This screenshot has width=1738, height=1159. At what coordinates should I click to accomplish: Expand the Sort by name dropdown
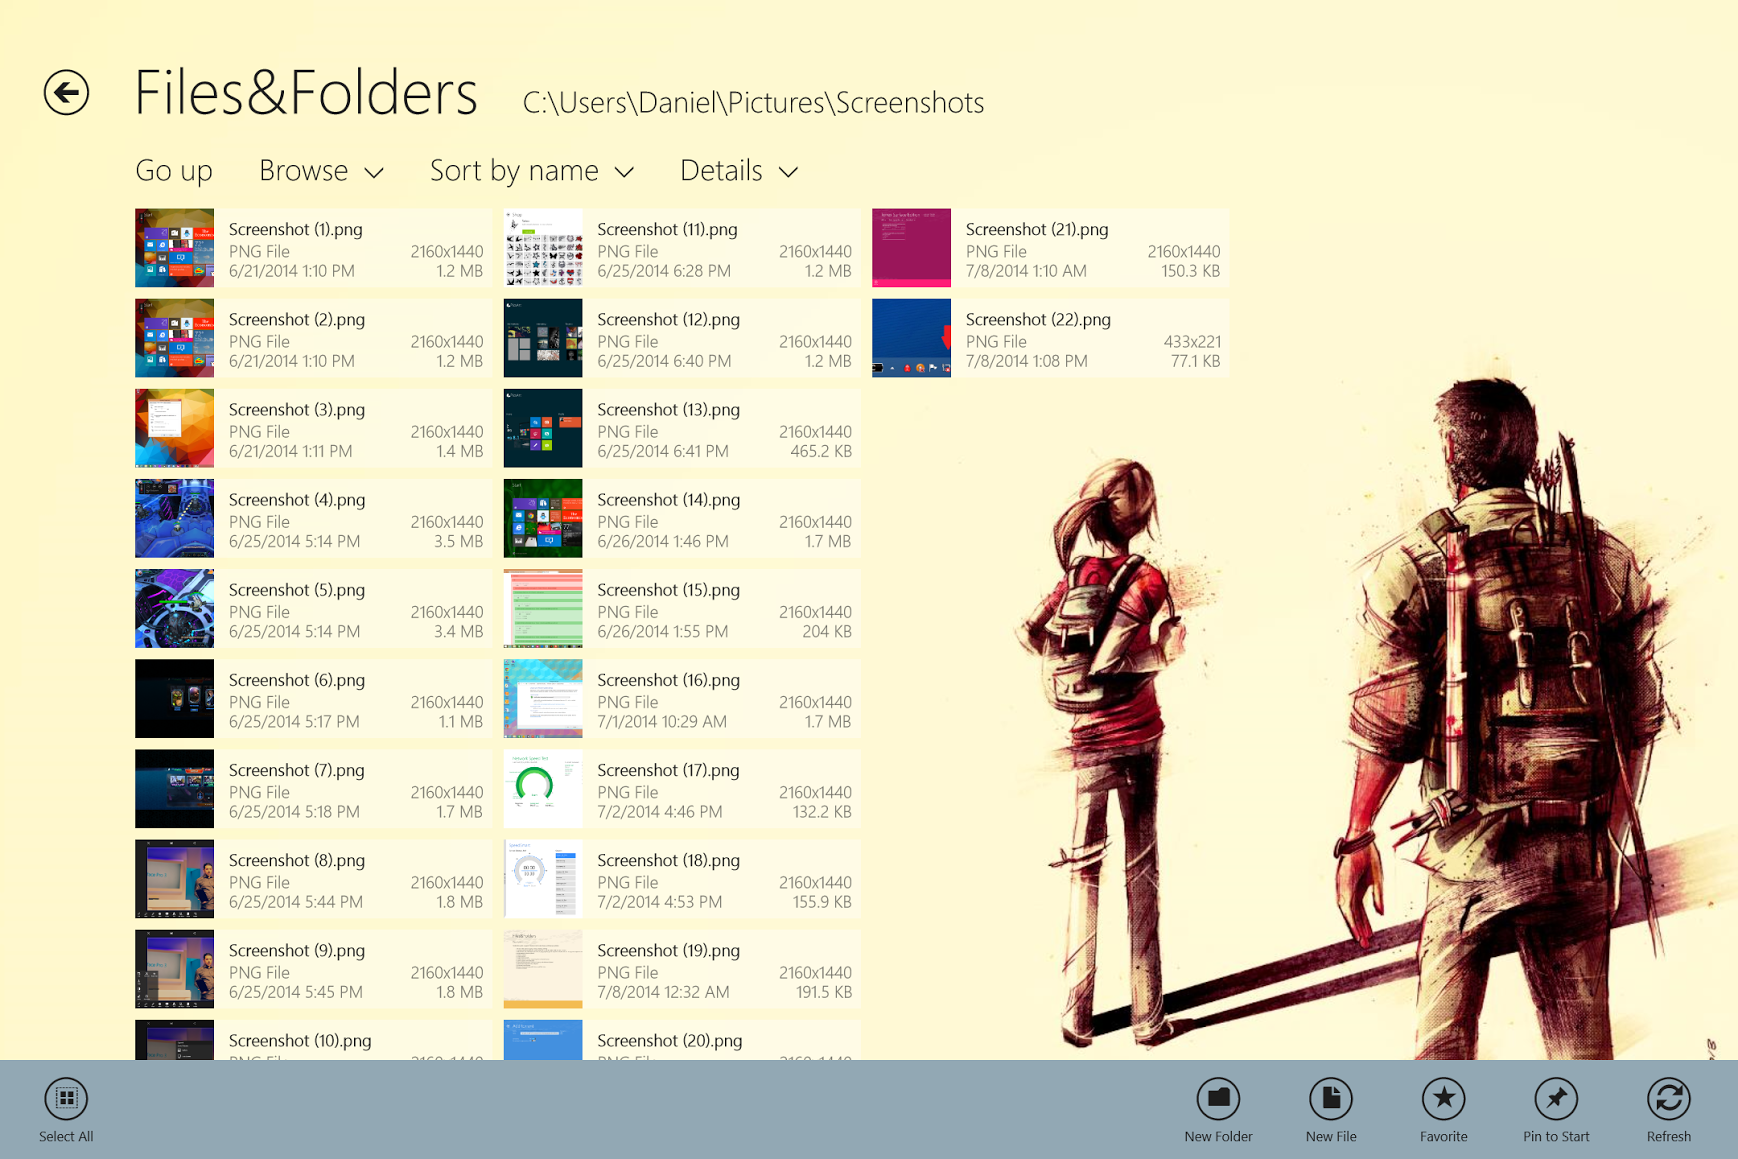tap(532, 171)
